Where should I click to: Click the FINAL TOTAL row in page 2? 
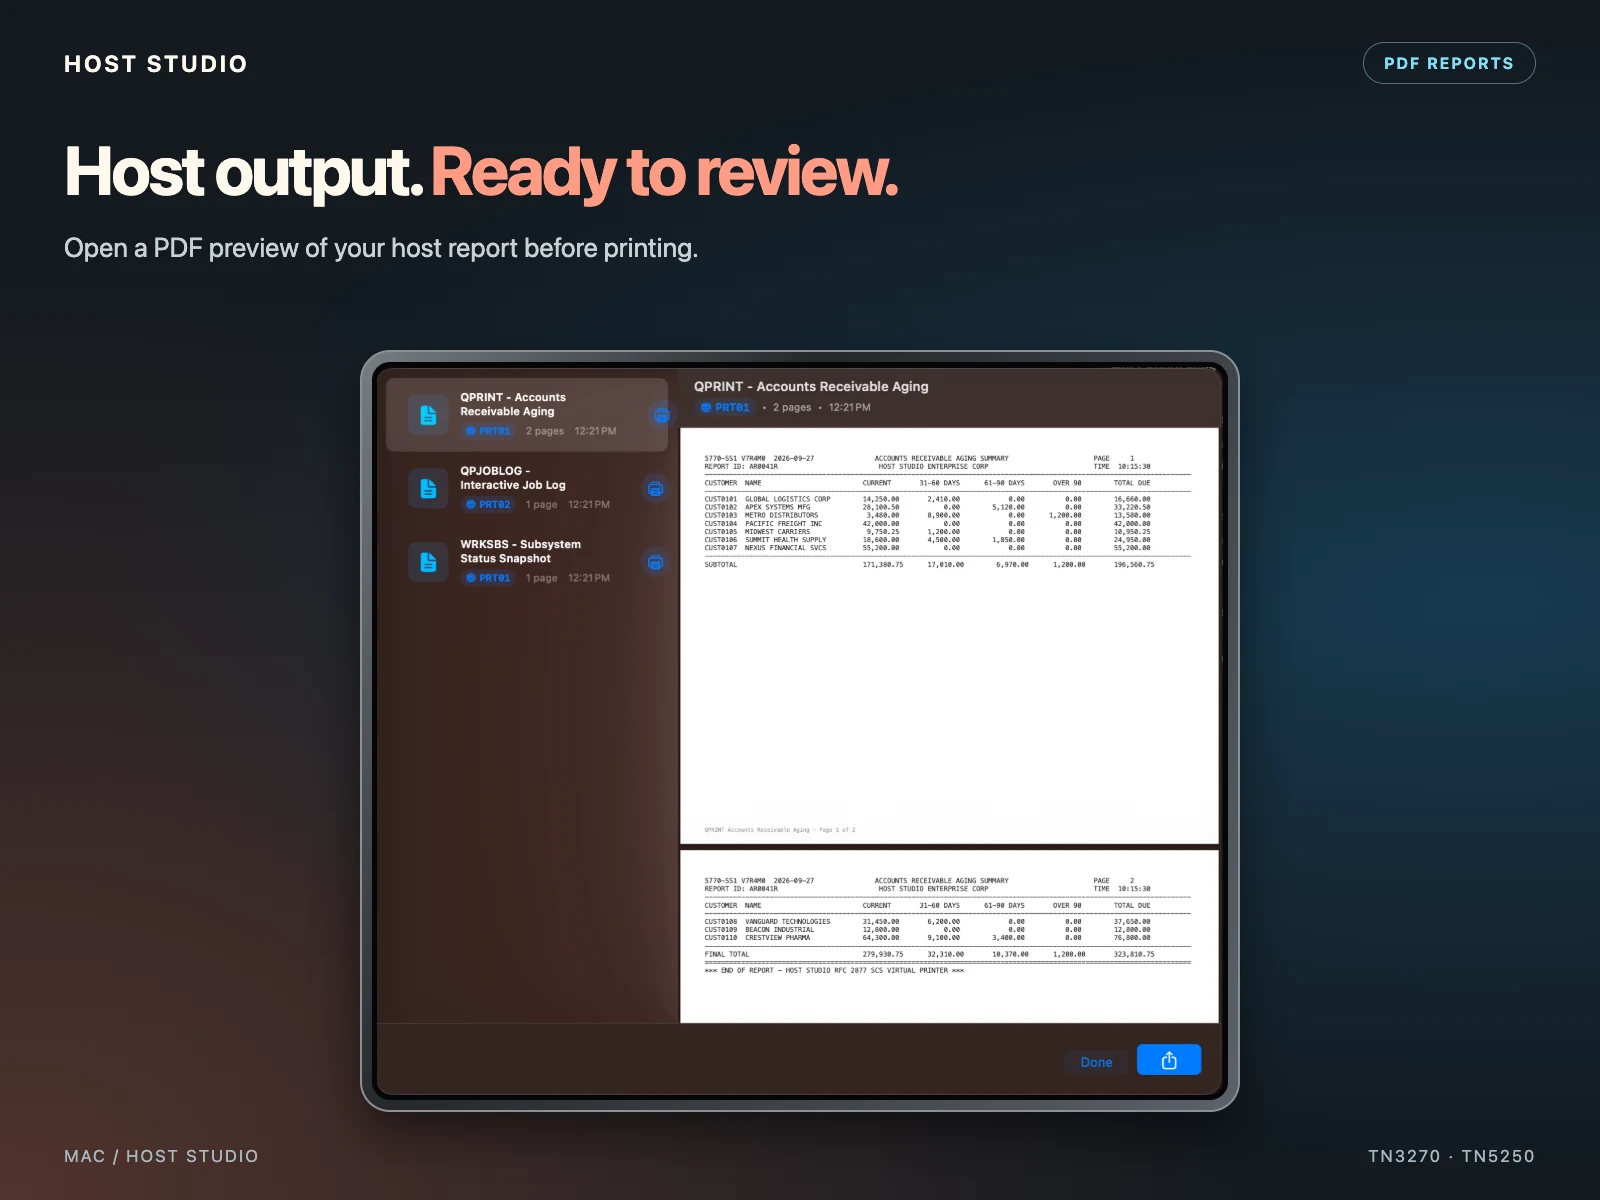(929, 955)
